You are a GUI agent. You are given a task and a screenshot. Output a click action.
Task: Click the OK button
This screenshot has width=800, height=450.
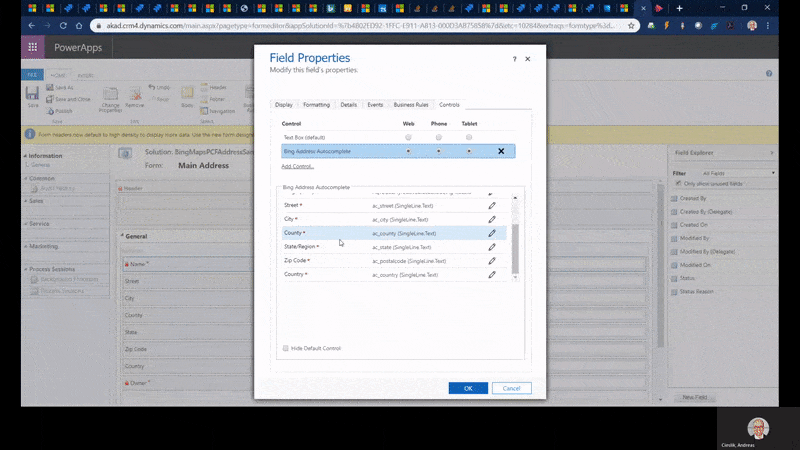tap(468, 388)
